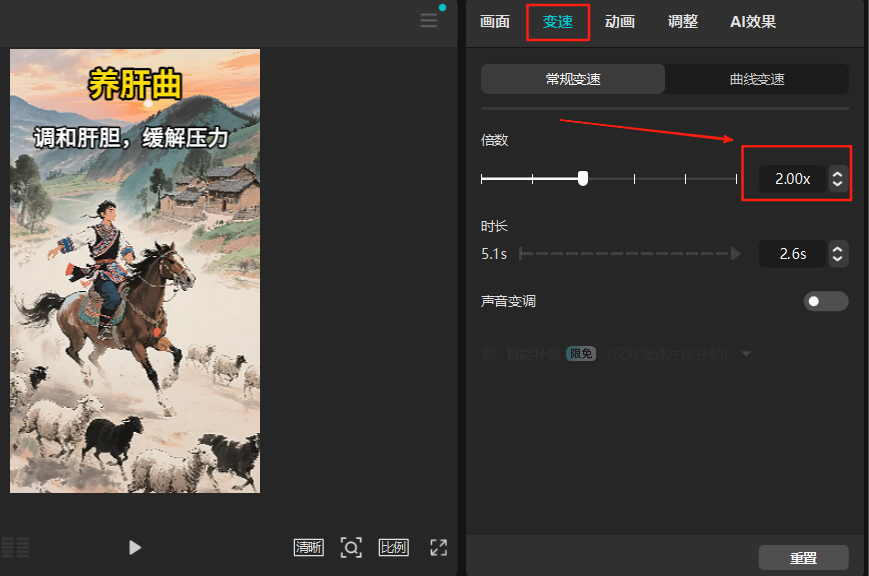Screen dimensions: 869x576
Task: Click the 倍数 speed slider handle
Action: 583,178
